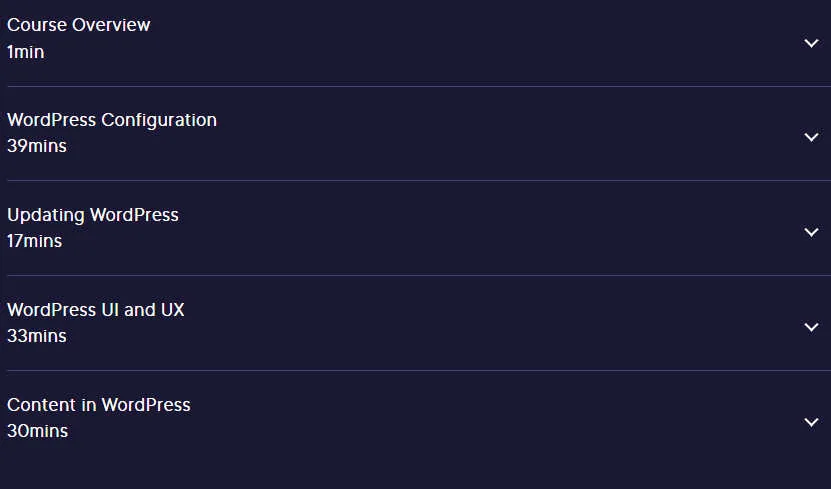Click chevron beside Updating WordPress
The height and width of the screenshot is (489, 831).
[x=811, y=232]
